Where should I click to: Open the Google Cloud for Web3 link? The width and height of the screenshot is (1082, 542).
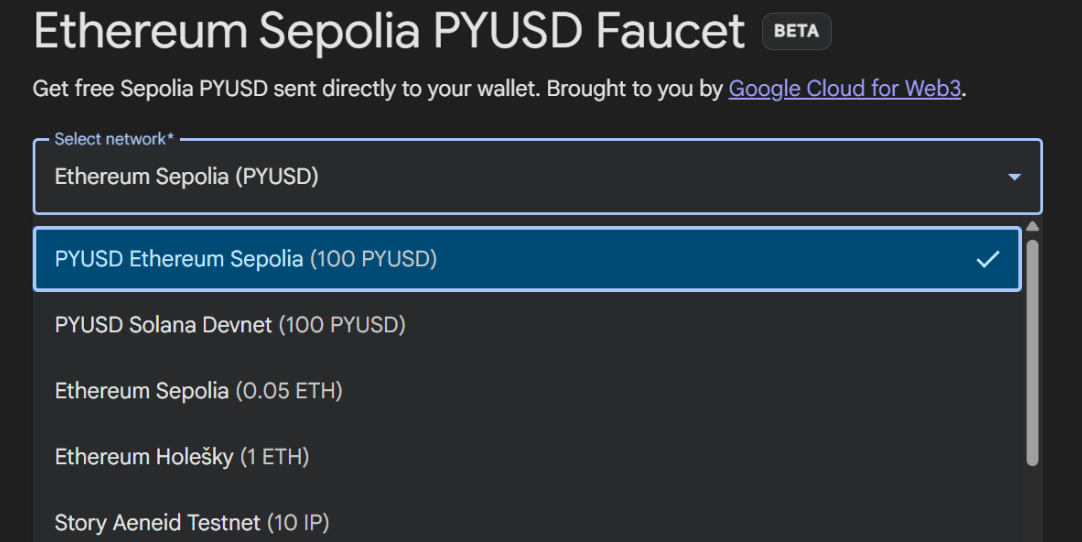coord(844,89)
